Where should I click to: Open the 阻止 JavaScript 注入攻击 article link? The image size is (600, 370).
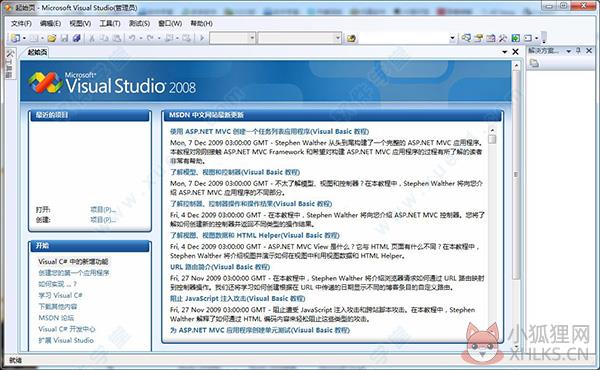tap(238, 298)
